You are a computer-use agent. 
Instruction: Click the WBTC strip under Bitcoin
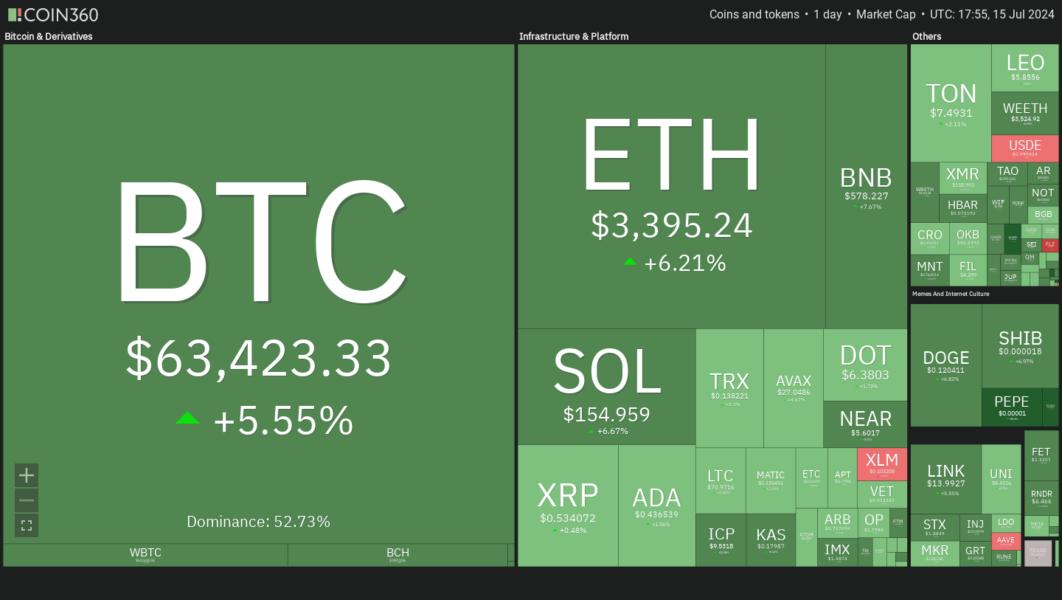pyautogui.click(x=146, y=555)
